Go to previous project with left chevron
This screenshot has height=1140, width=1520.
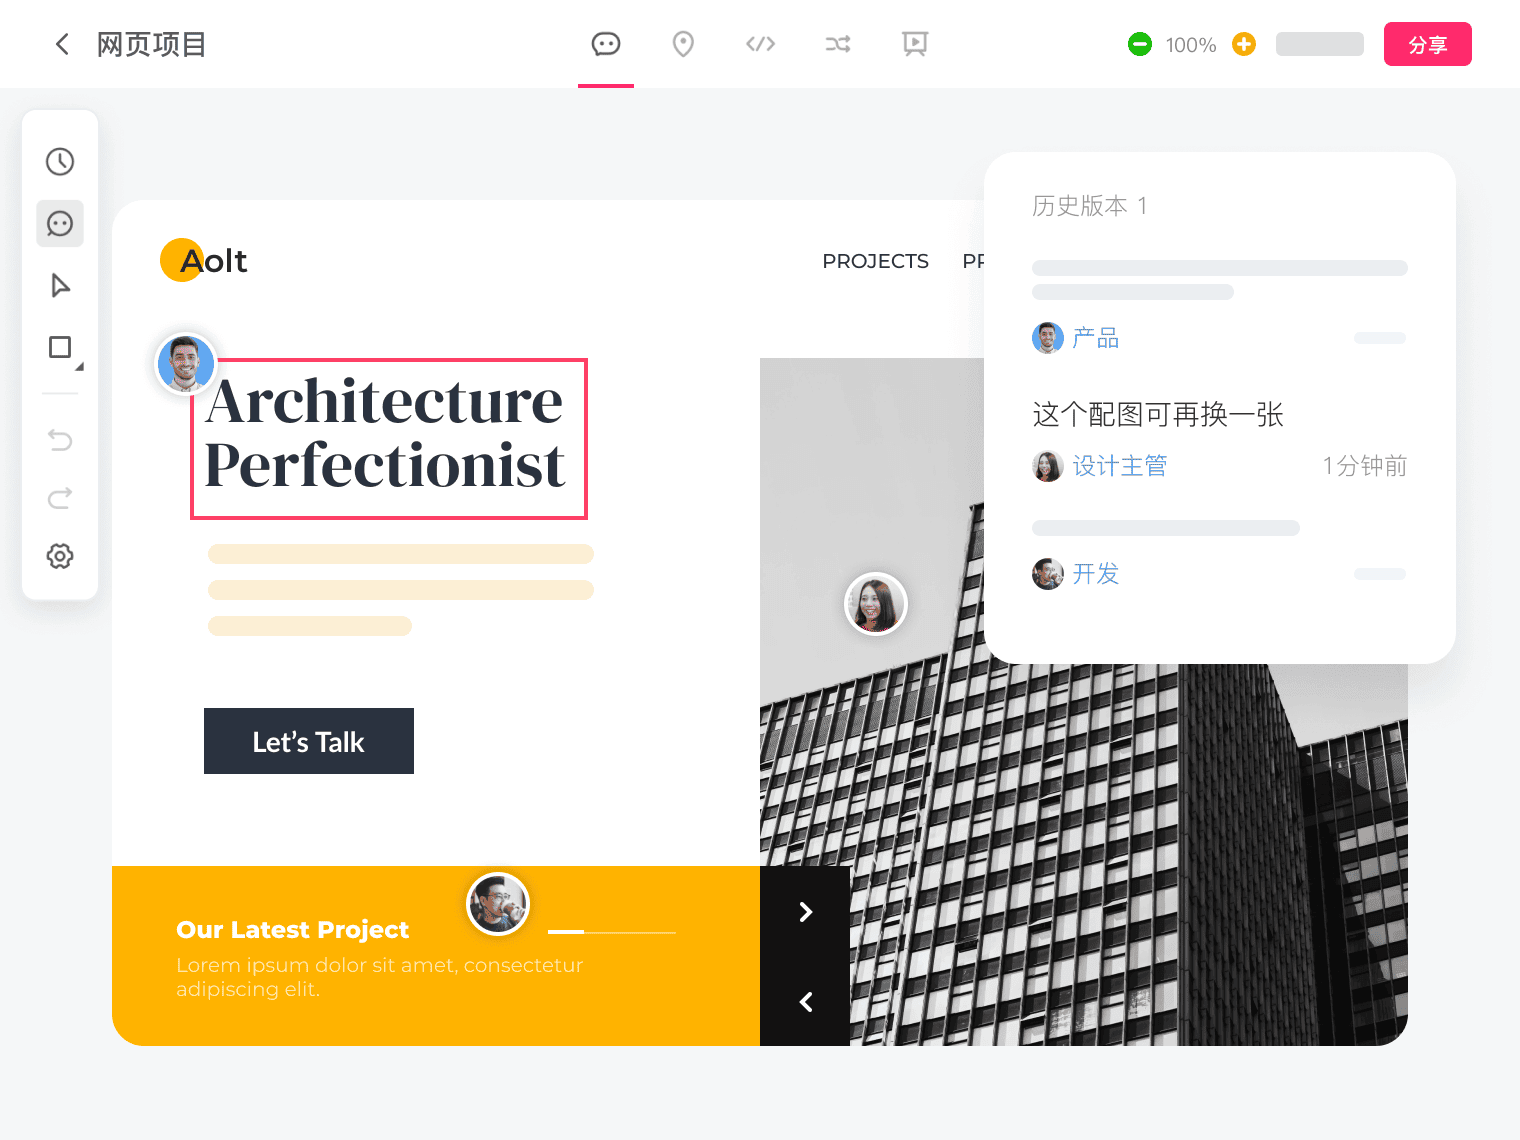click(x=805, y=1001)
